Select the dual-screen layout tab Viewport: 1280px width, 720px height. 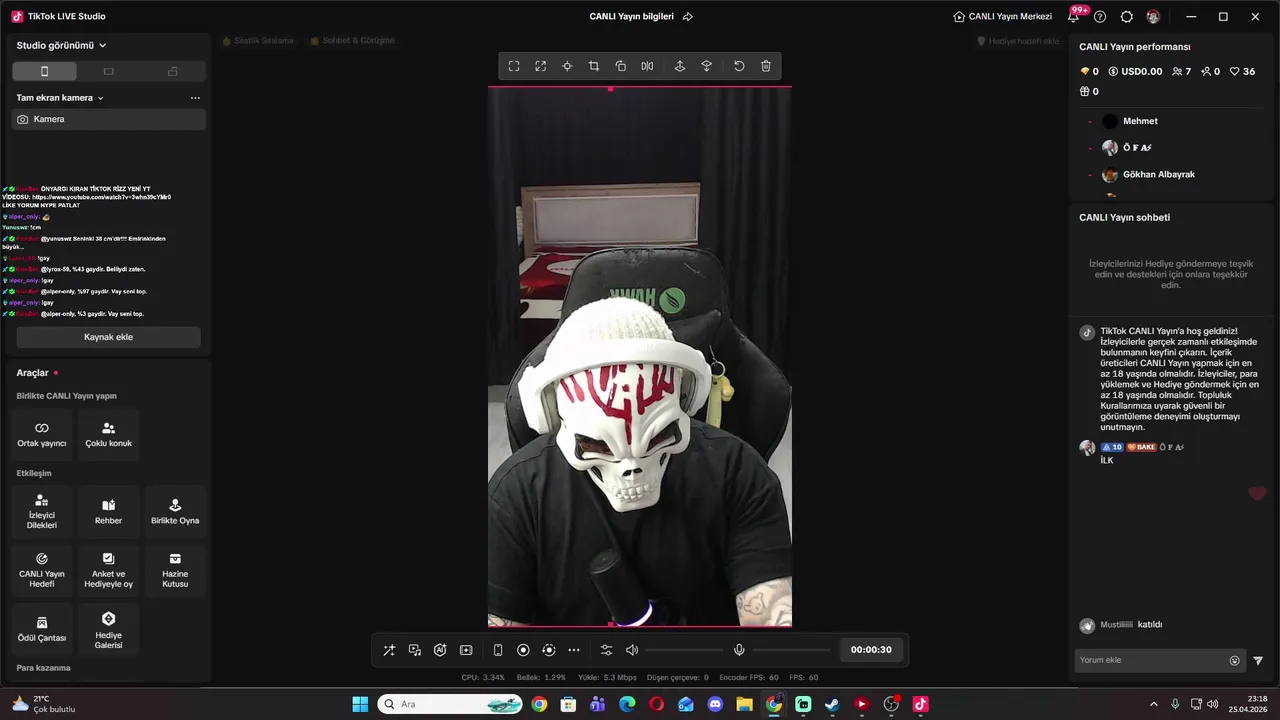coord(173,71)
